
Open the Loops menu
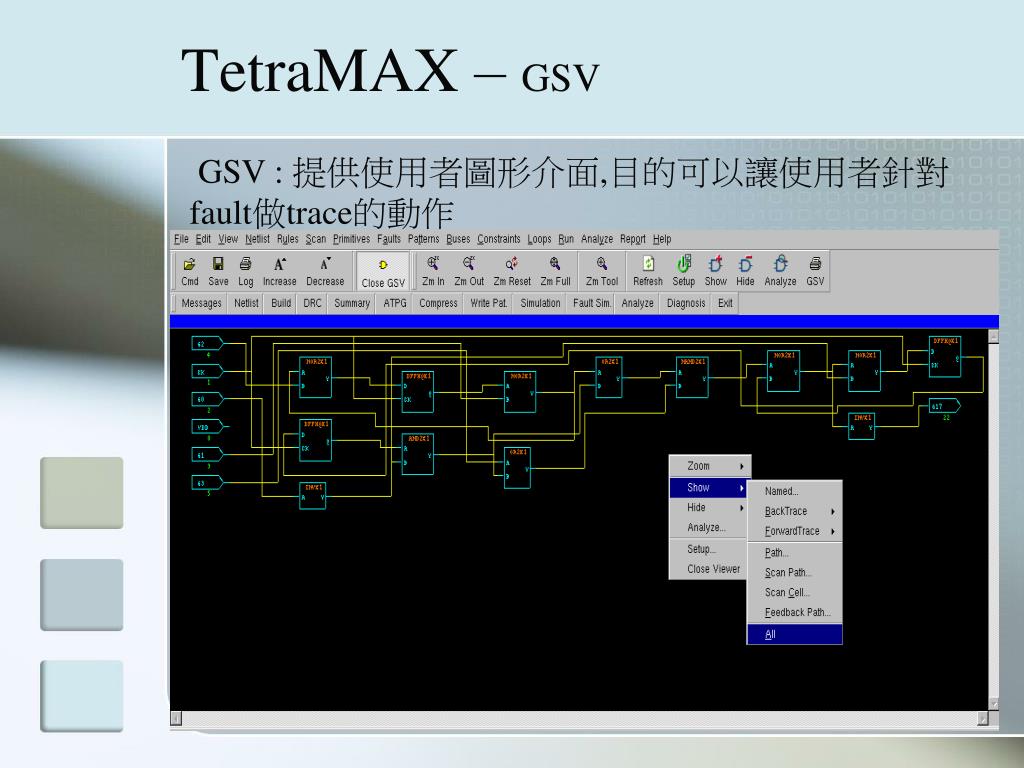pyautogui.click(x=539, y=239)
